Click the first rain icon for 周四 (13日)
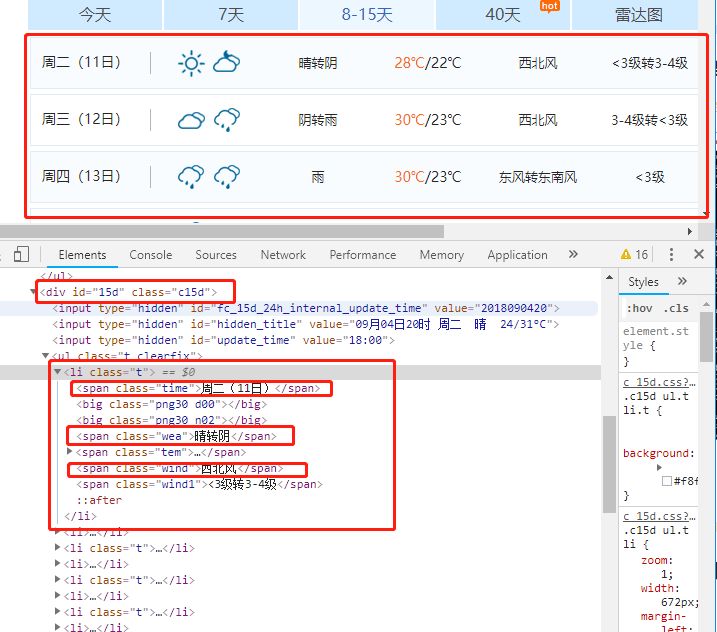 [191, 177]
